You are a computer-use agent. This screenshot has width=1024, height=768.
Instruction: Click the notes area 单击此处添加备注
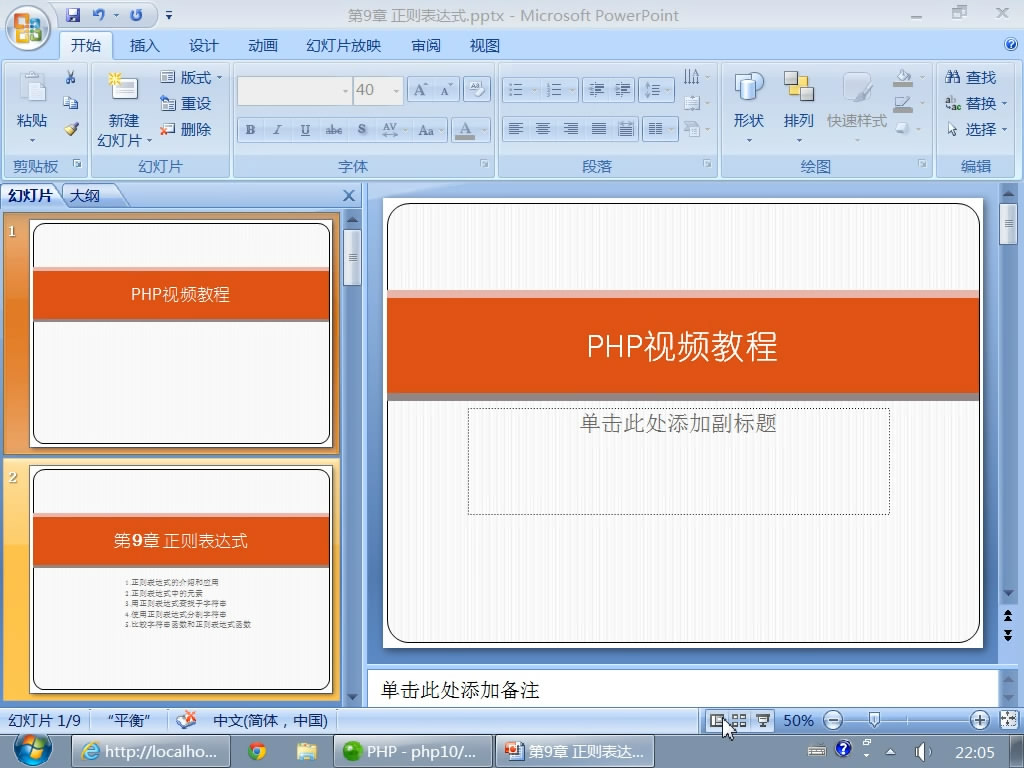[x=682, y=690]
